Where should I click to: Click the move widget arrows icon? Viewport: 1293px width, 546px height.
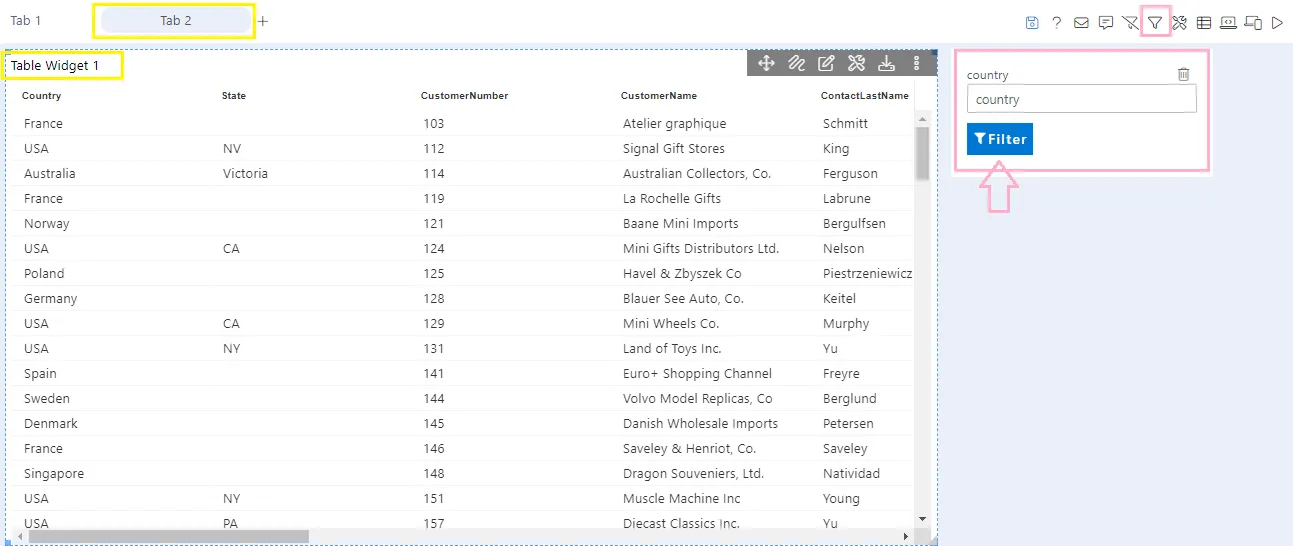[767, 63]
